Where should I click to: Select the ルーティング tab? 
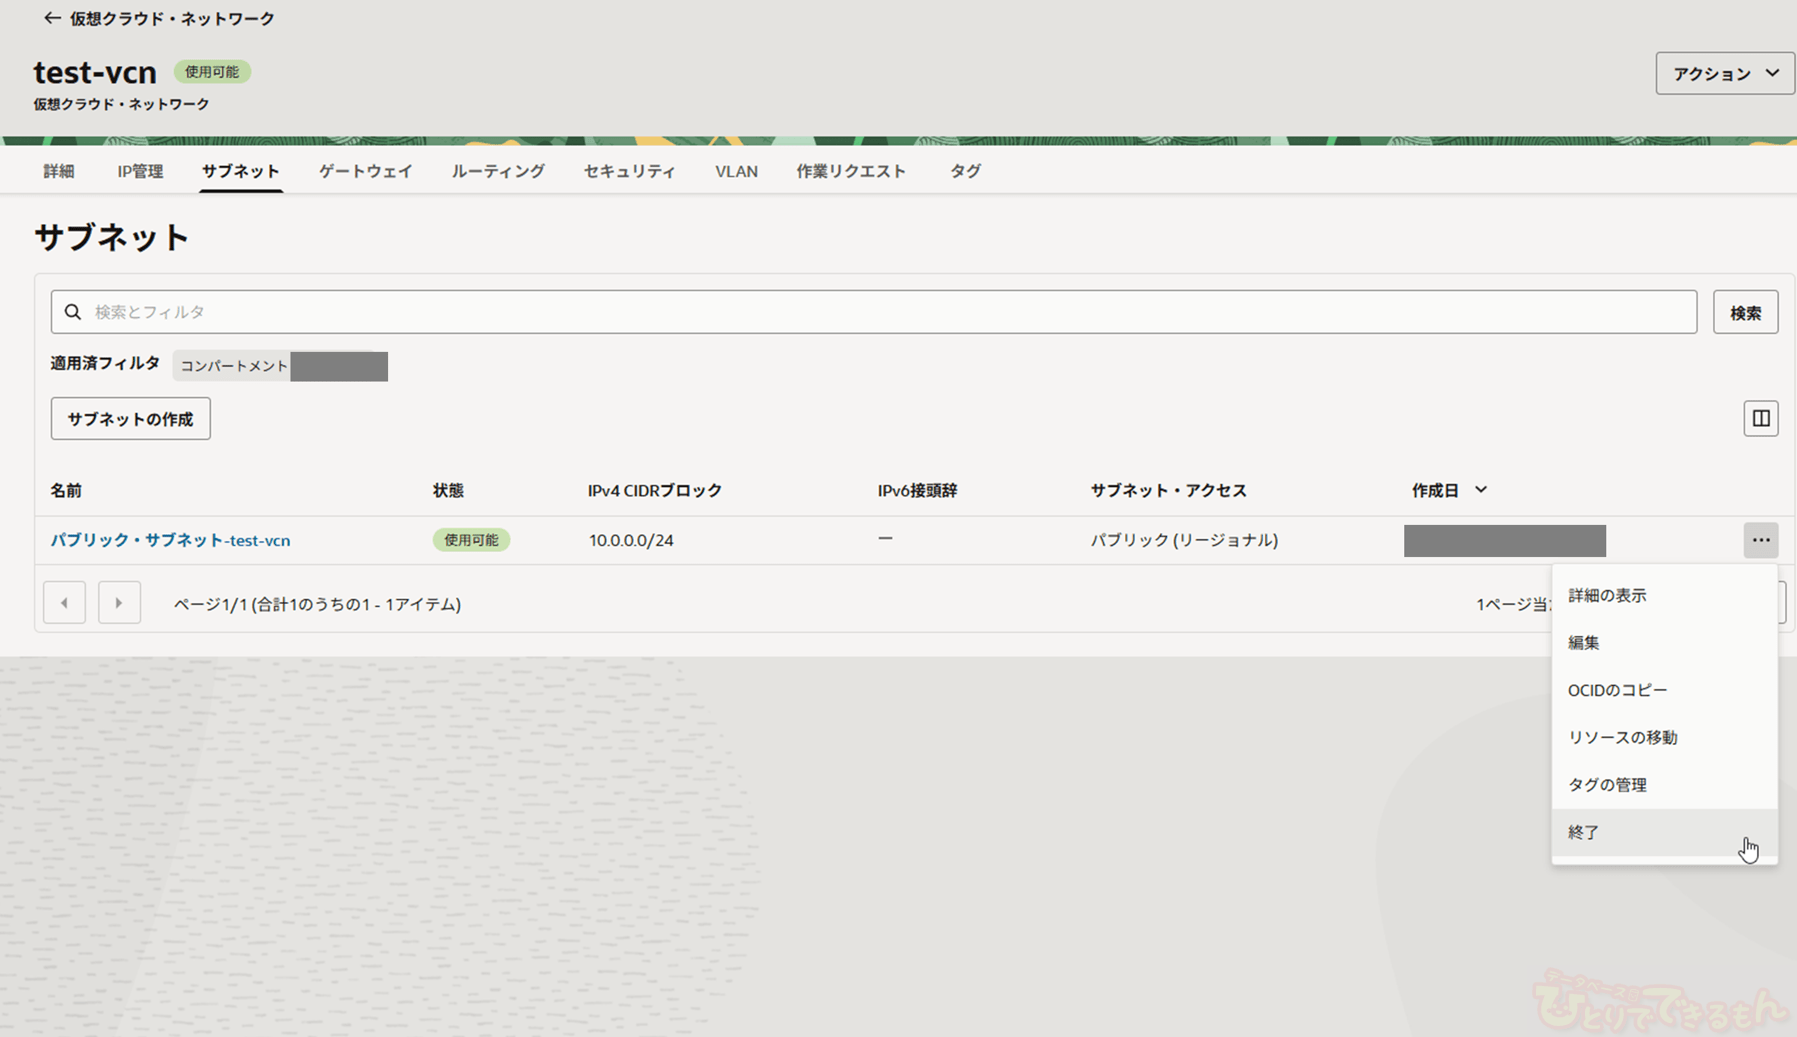[x=497, y=171]
